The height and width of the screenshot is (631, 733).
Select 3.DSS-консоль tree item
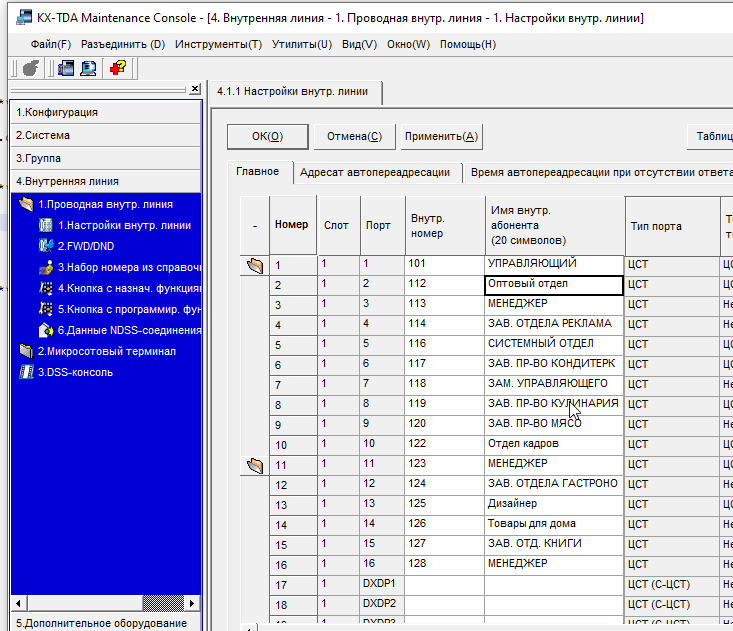tap(75, 373)
